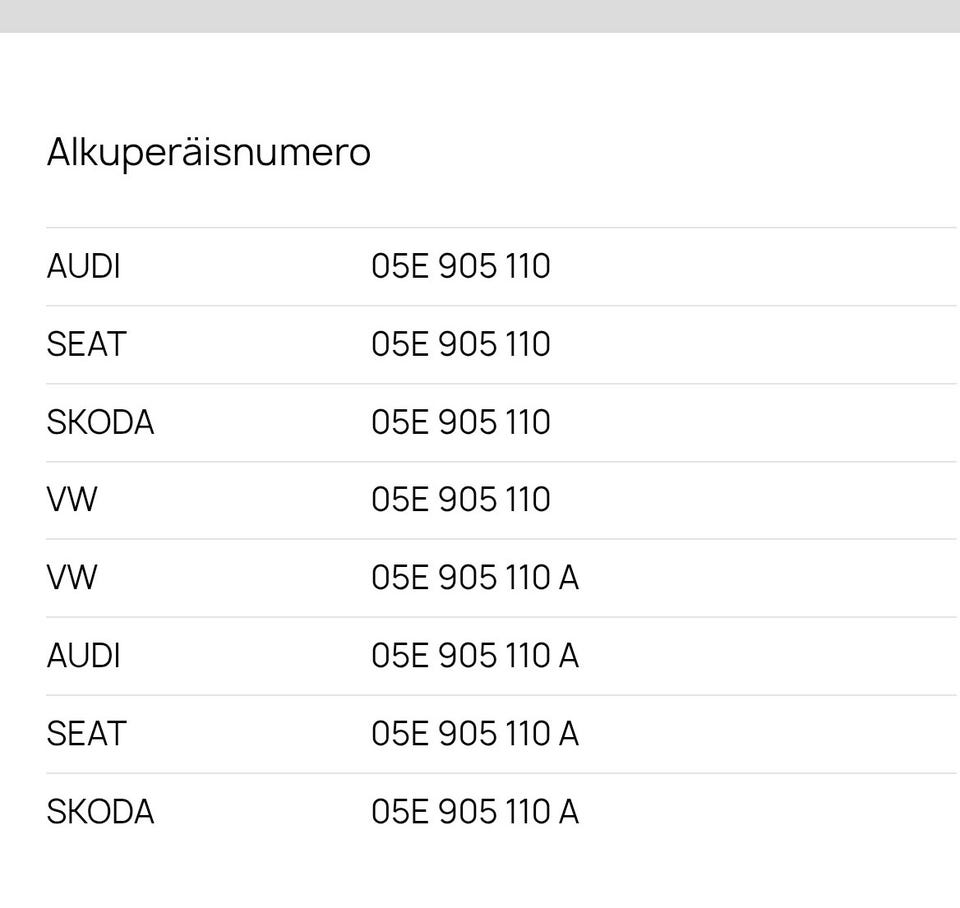Select AUDI's part number 05E 905 110
The width and height of the screenshot is (960, 908).
pyautogui.click(x=460, y=267)
